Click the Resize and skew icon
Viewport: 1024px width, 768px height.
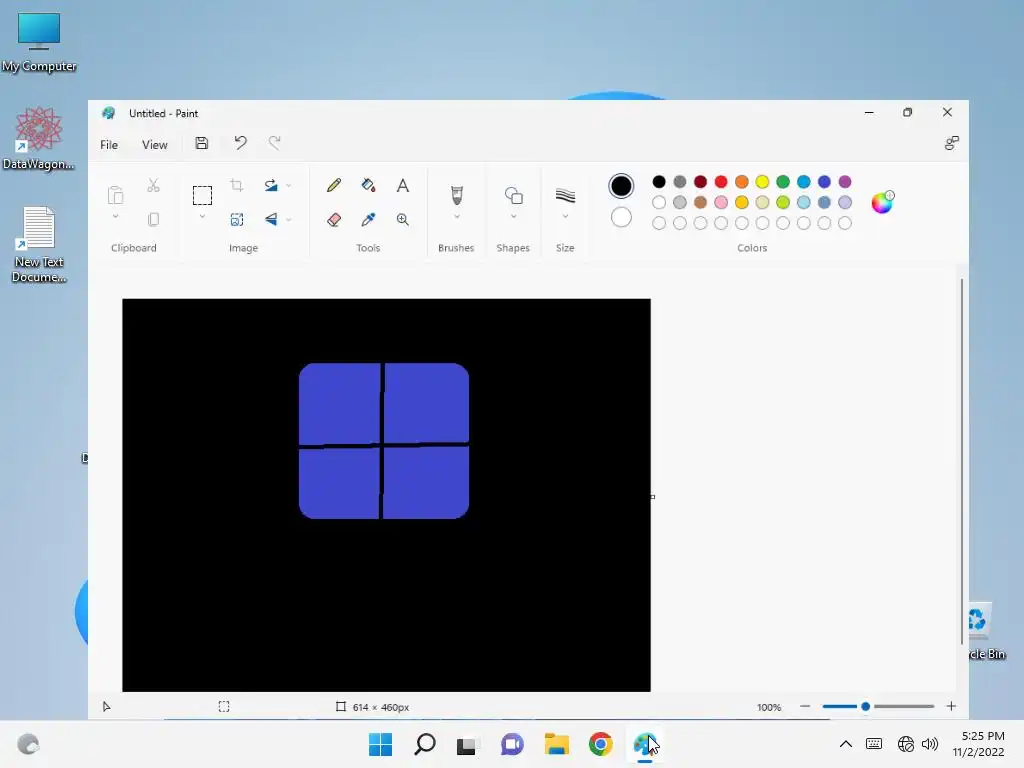pyautogui.click(x=237, y=219)
